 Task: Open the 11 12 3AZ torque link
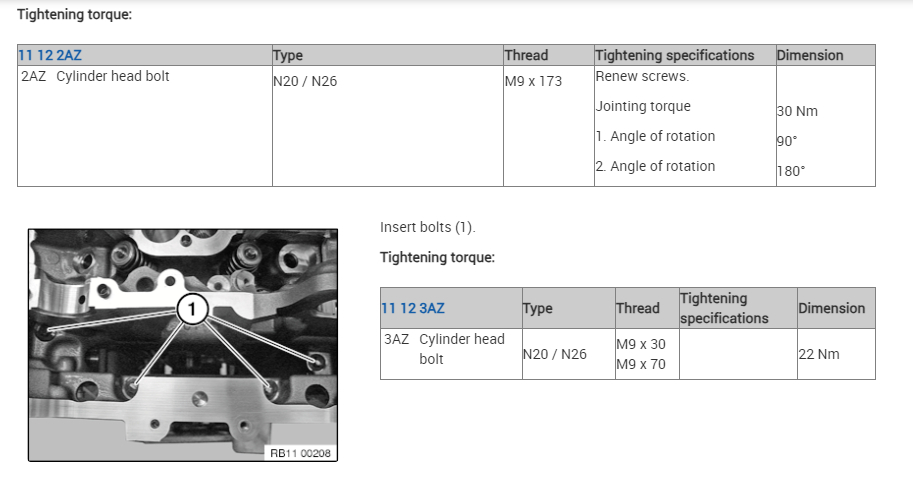click(413, 308)
